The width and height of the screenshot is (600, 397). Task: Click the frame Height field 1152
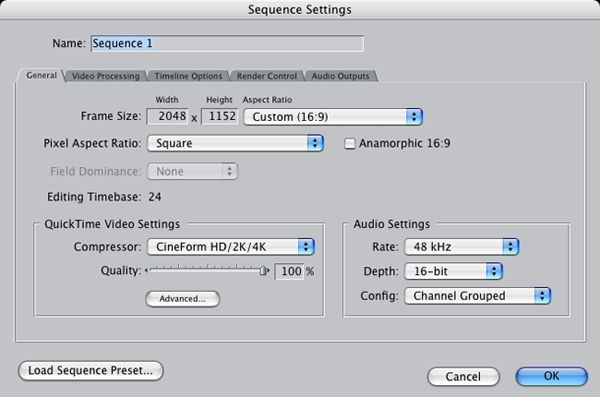[220, 116]
